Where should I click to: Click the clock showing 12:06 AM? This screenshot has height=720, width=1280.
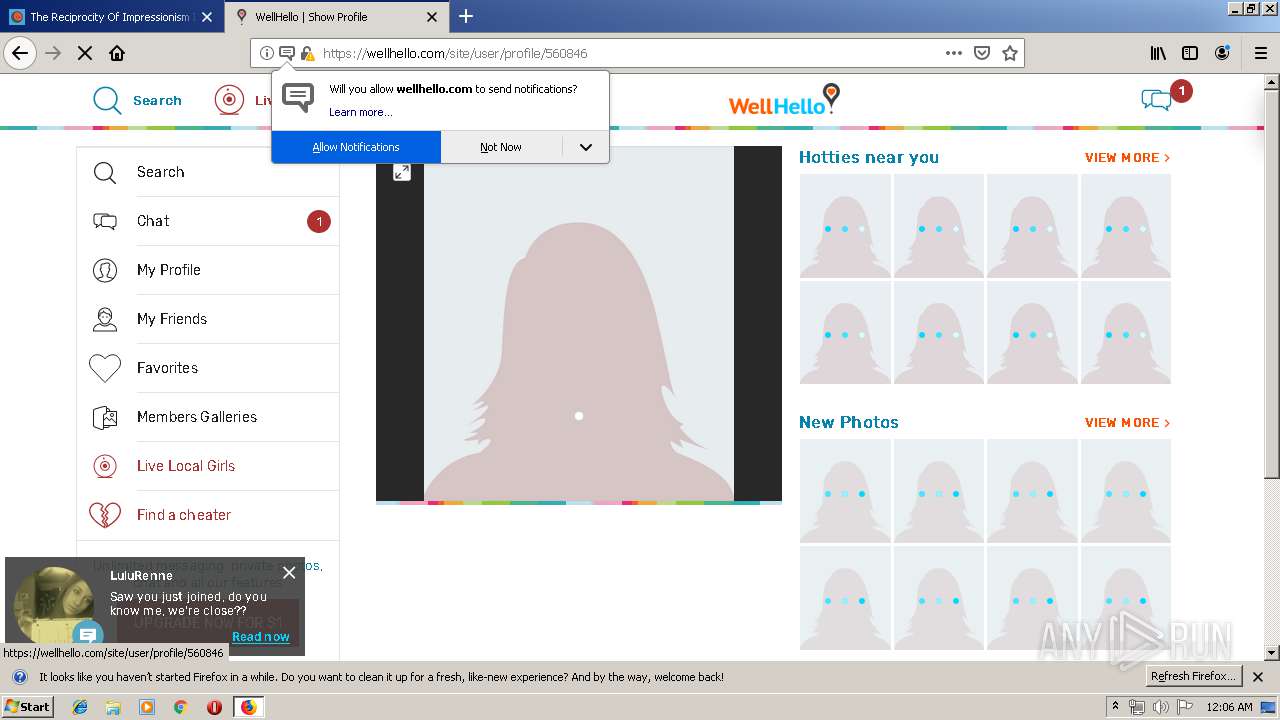tap(1229, 707)
